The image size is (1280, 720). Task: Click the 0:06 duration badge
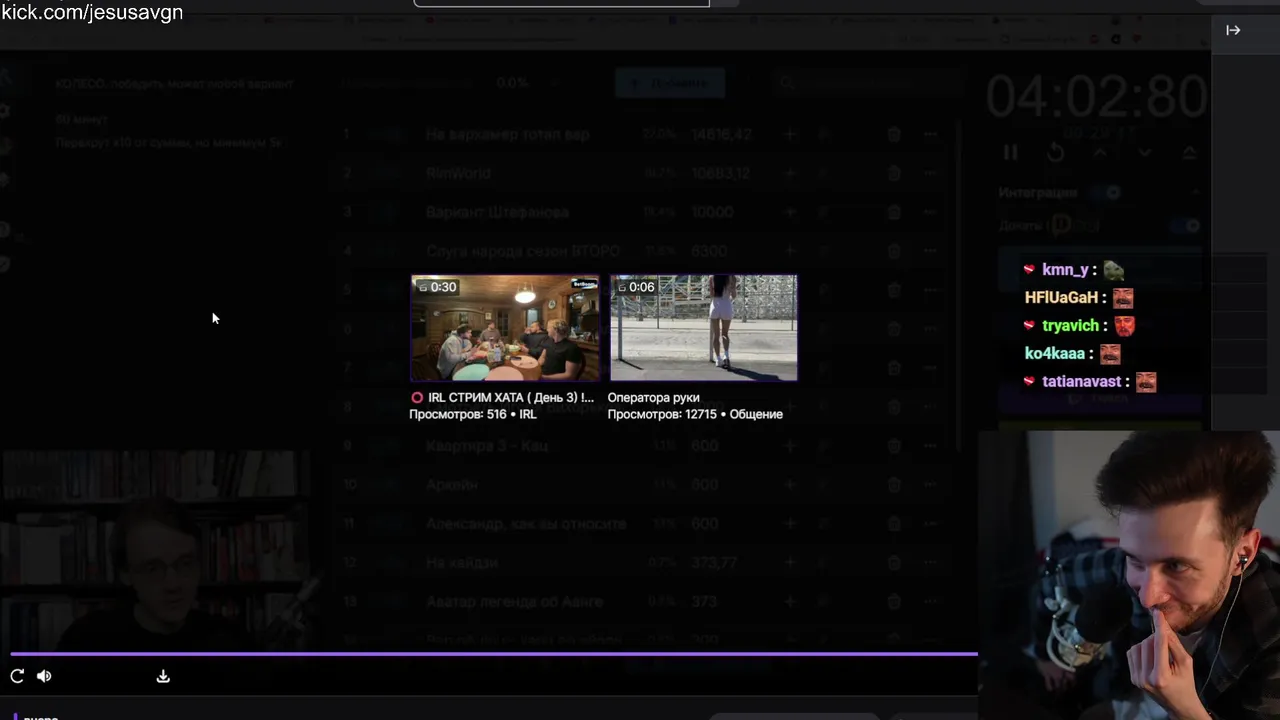pos(636,287)
